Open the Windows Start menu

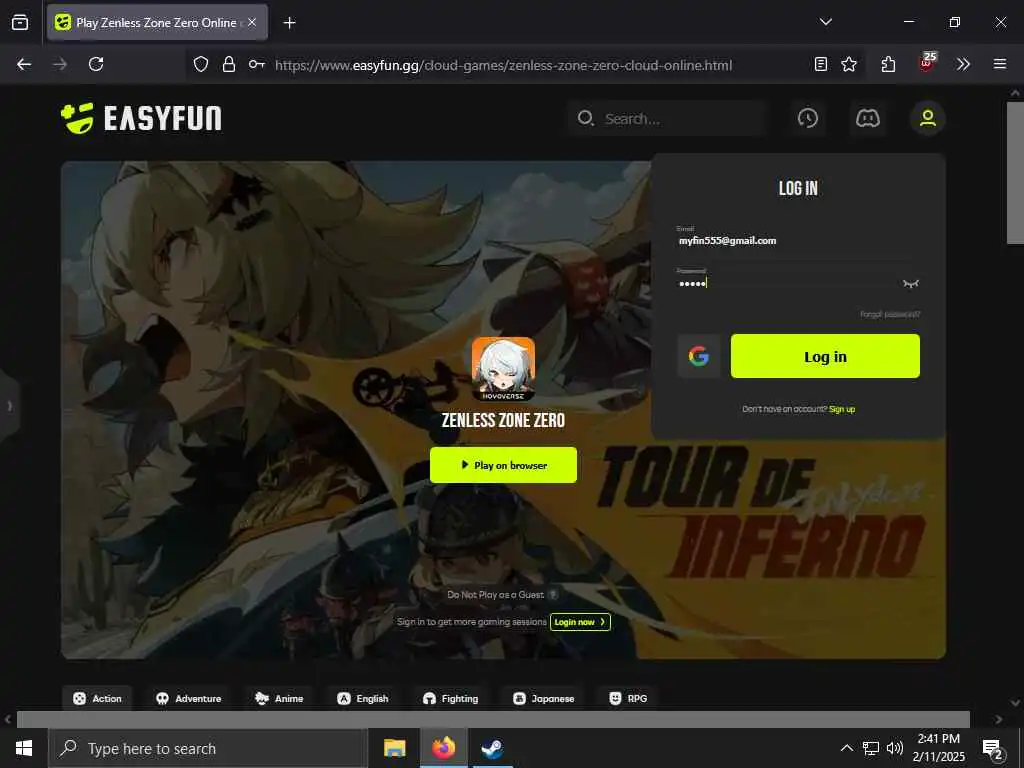pyautogui.click(x=24, y=748)
